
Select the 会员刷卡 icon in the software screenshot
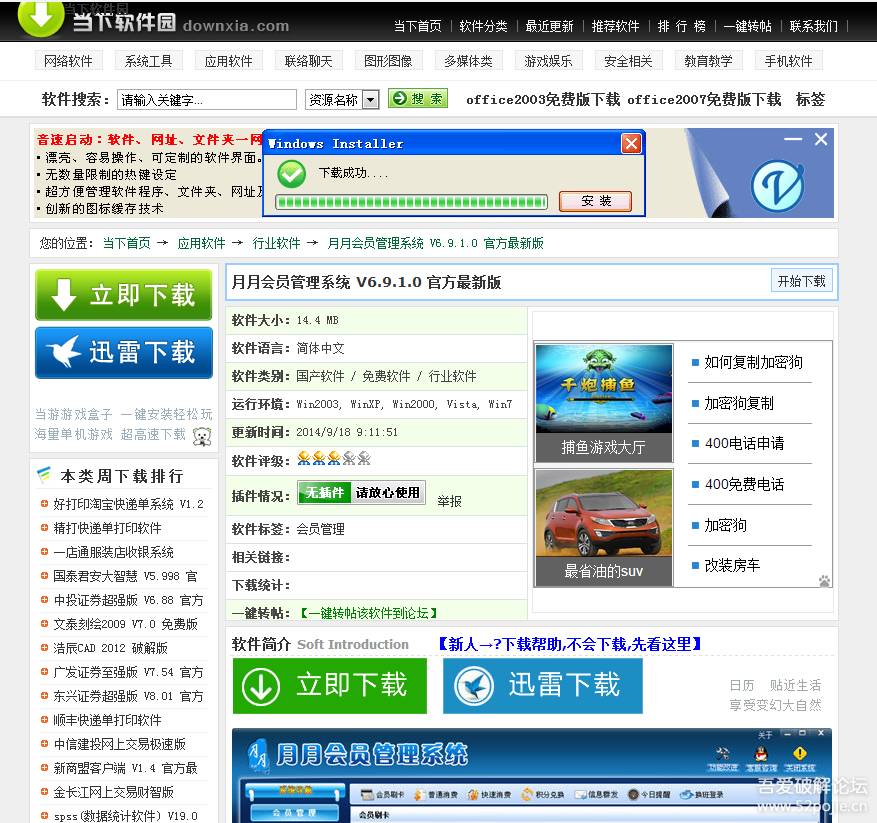(x=366, y=792)
